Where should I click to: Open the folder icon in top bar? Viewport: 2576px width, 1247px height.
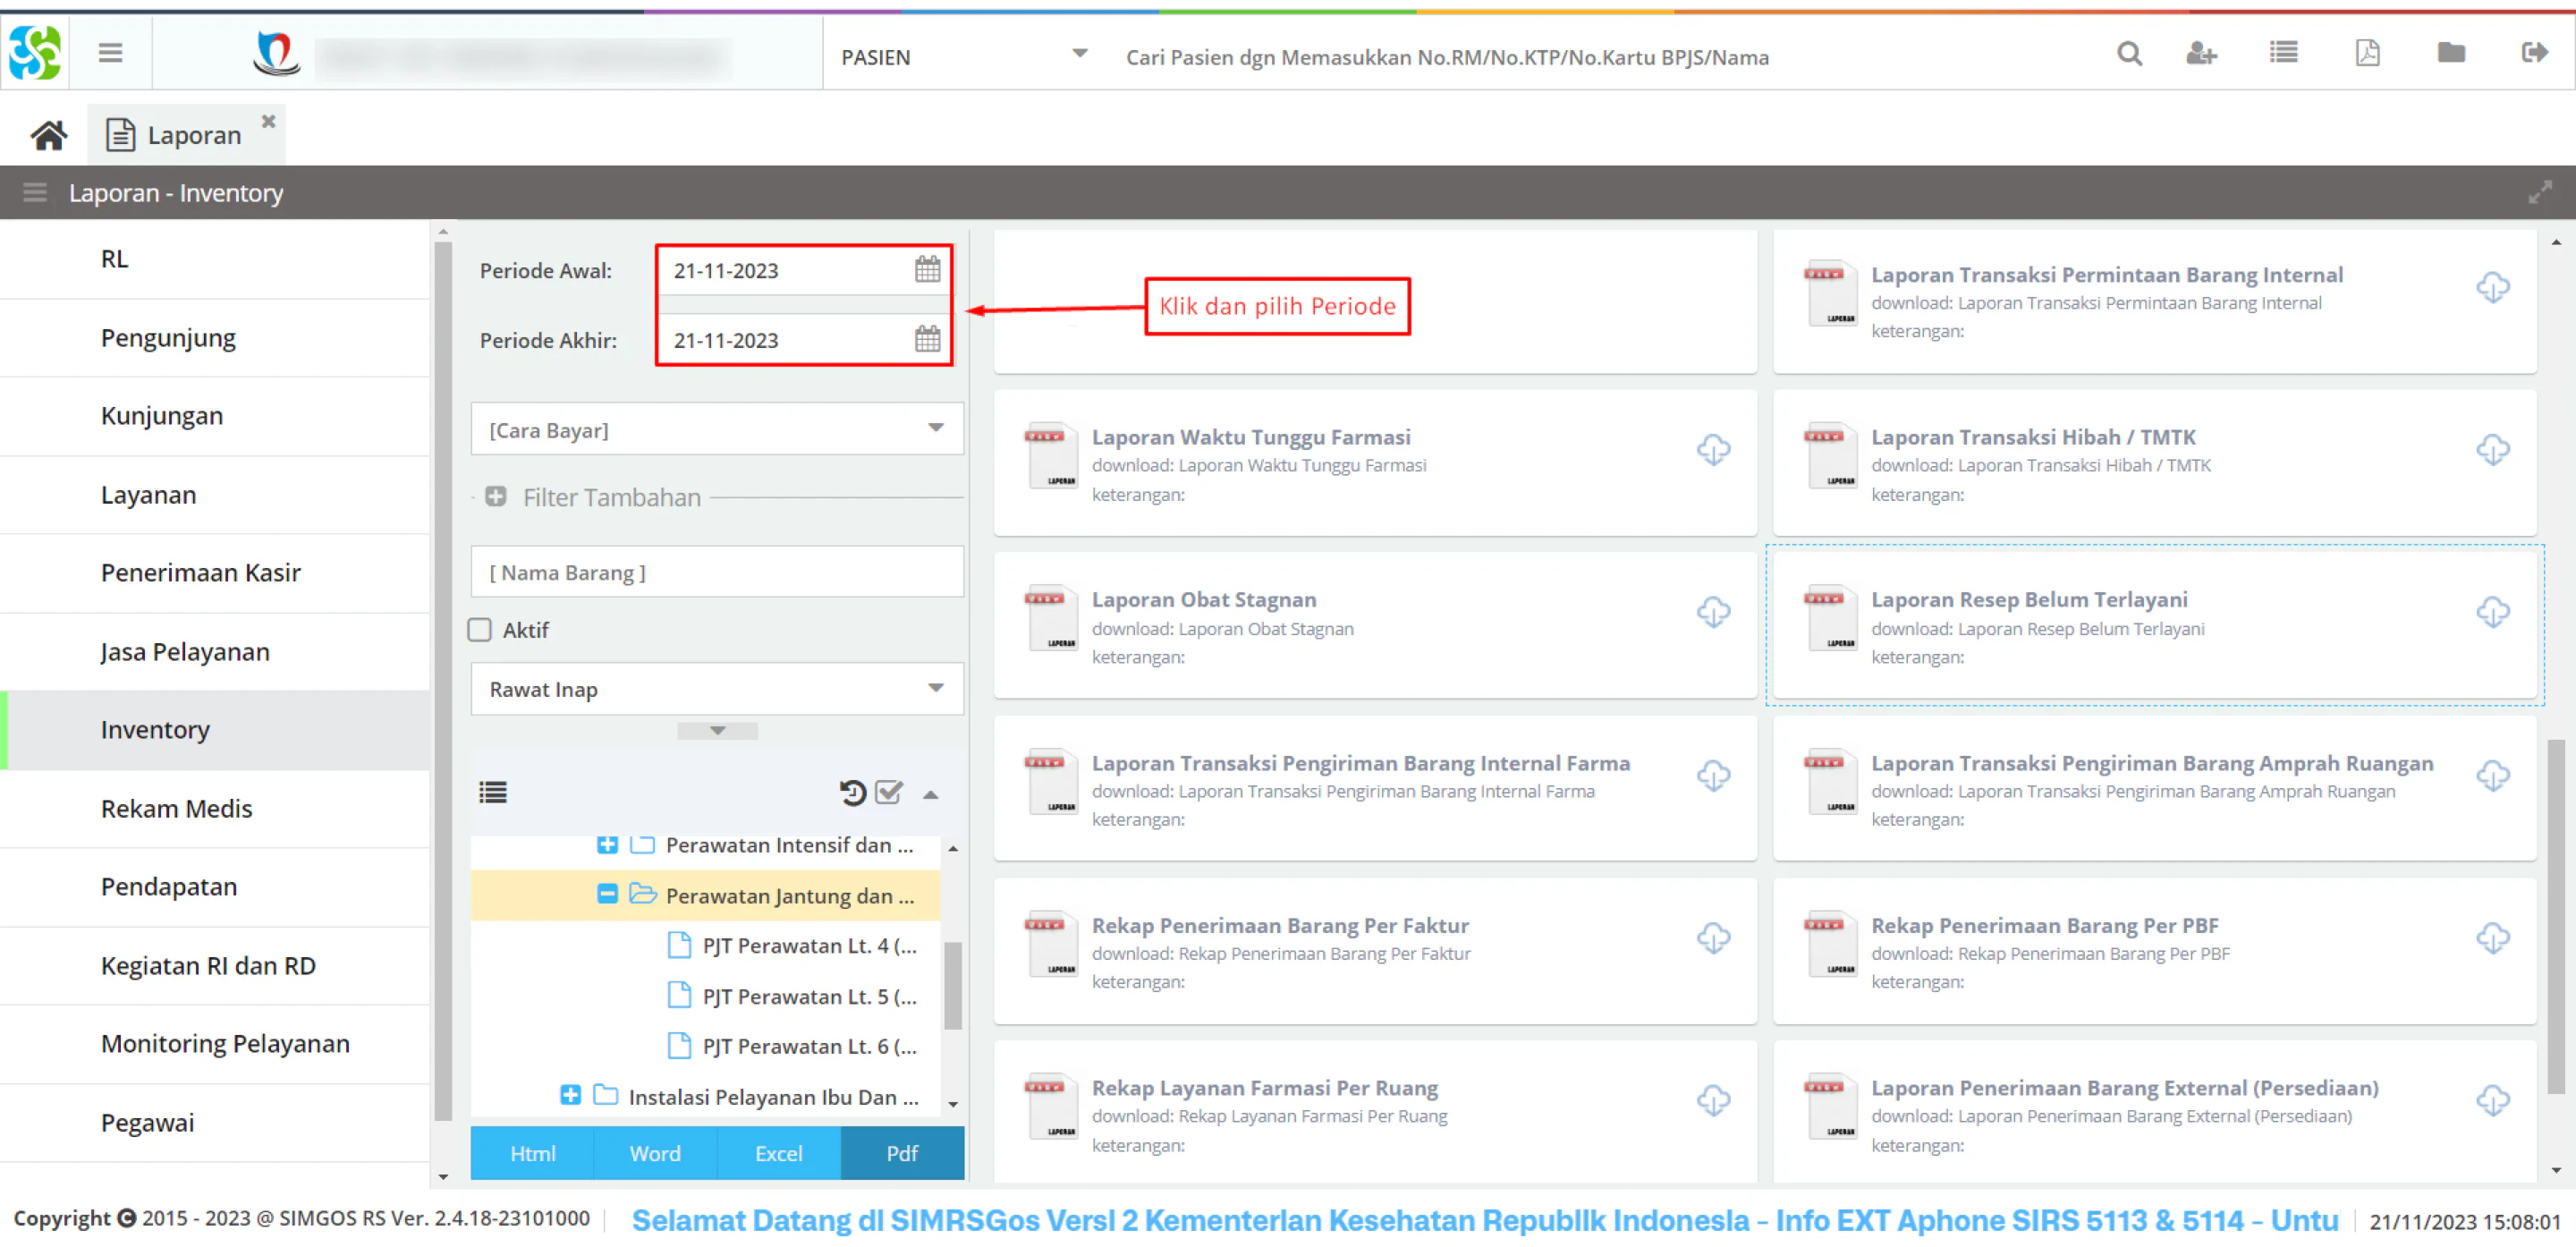click(x=2451, y=53)
